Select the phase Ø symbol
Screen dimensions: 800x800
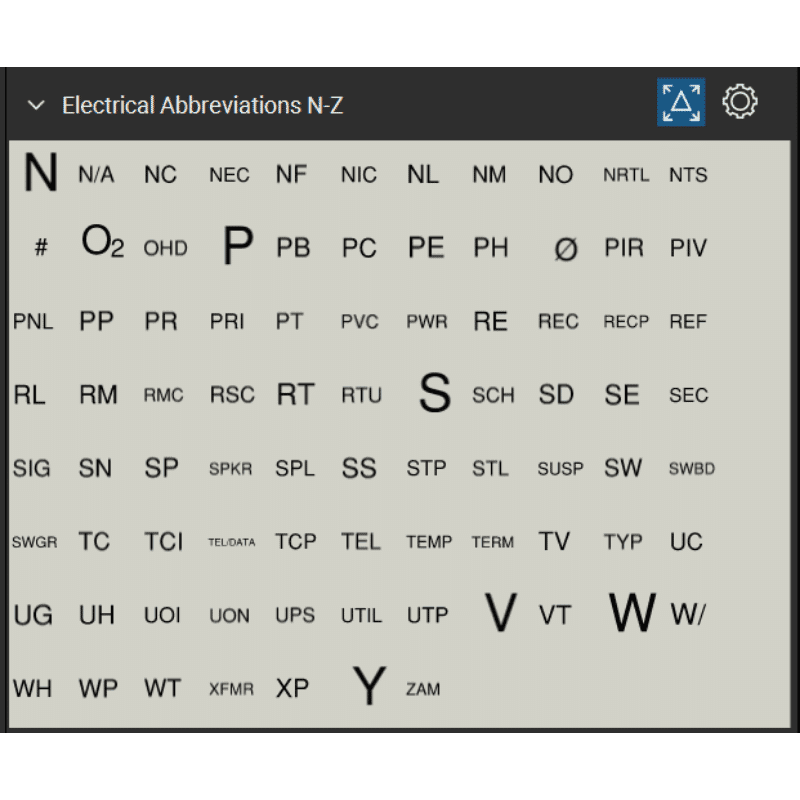(x=565, y=249)
